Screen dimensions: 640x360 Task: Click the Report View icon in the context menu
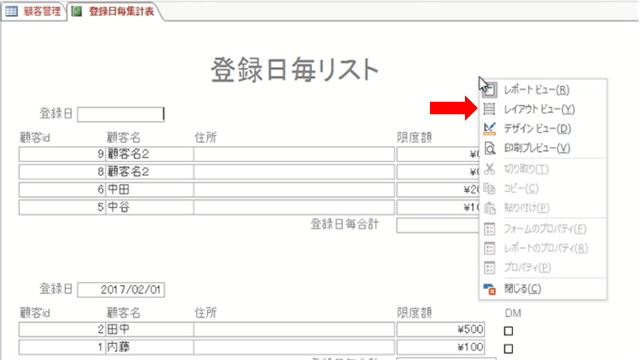click(x=489, y=90)
